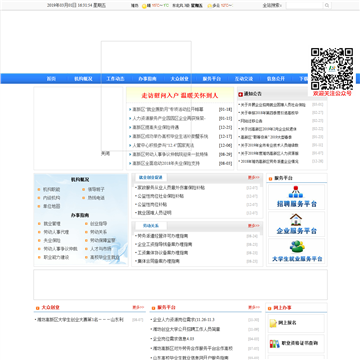
Task: Open the 大众创业 navigation item
Action: 180,79
